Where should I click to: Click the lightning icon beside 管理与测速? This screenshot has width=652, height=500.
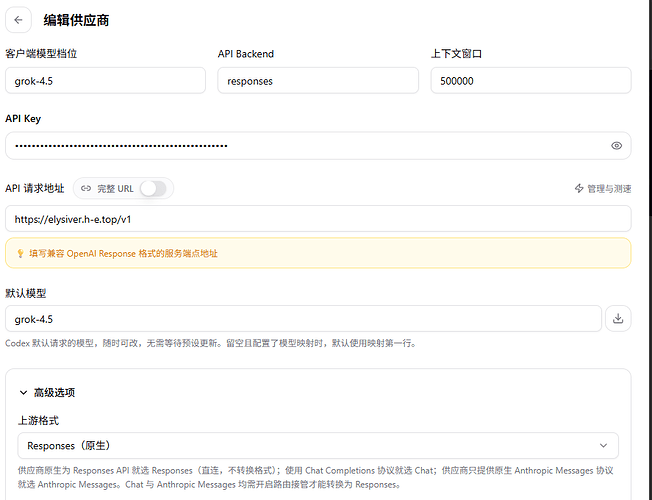pos(579,188)
